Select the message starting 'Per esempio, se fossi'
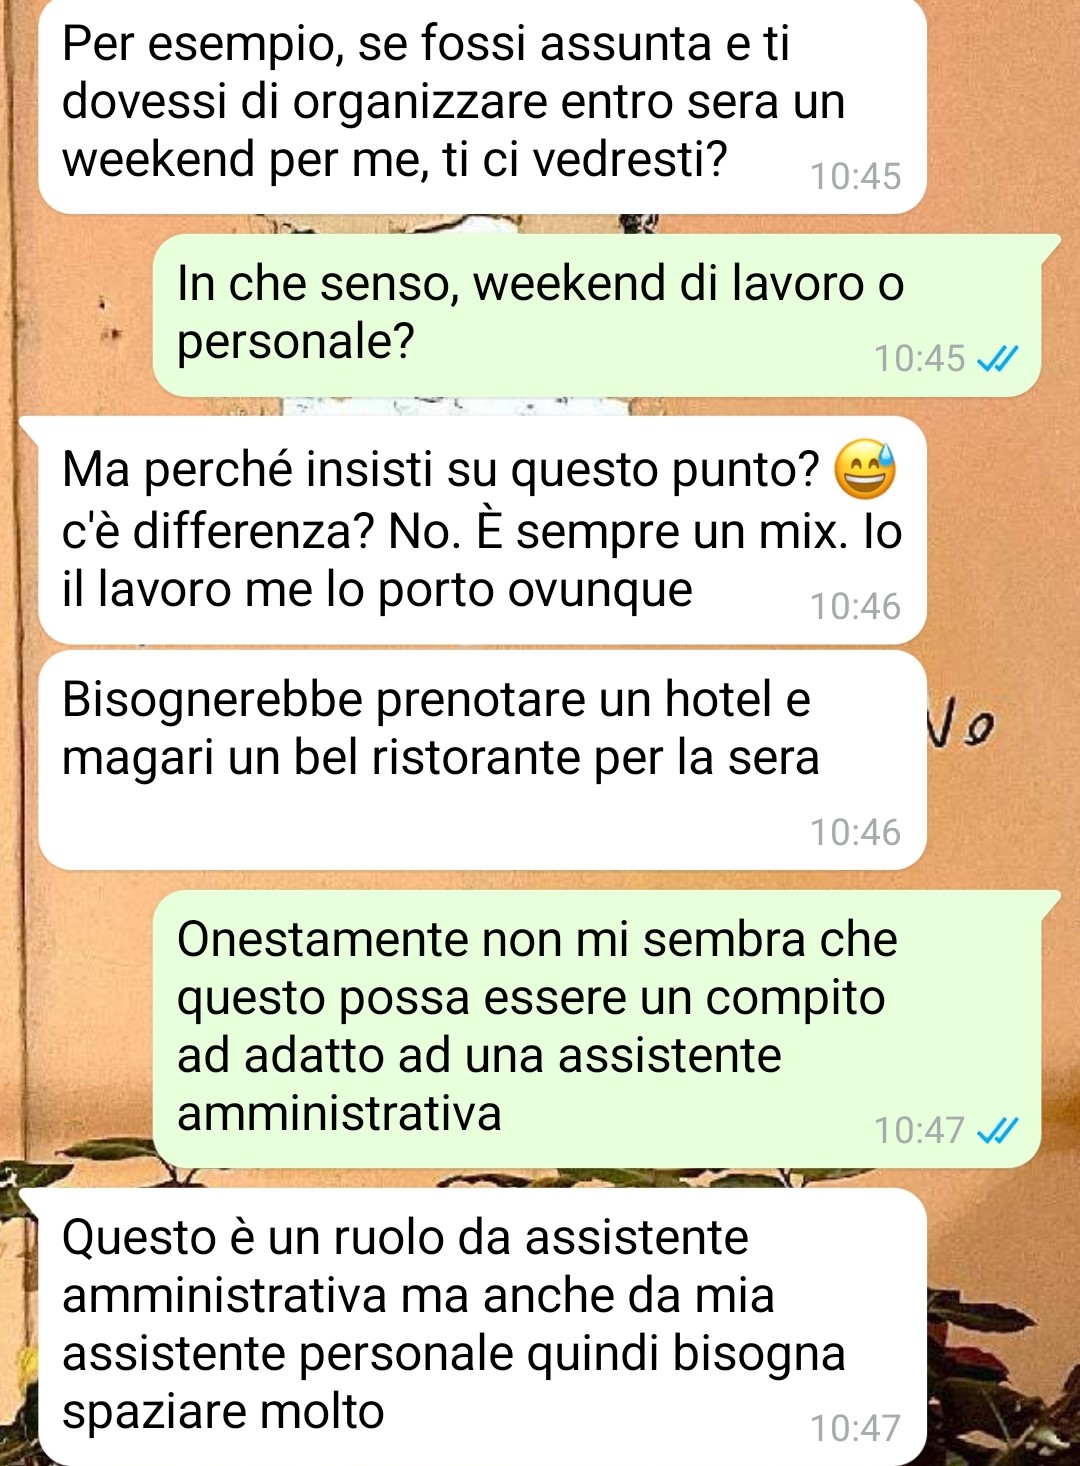The width and height of the screenshot is (1080, 1466). pos(482,106)
